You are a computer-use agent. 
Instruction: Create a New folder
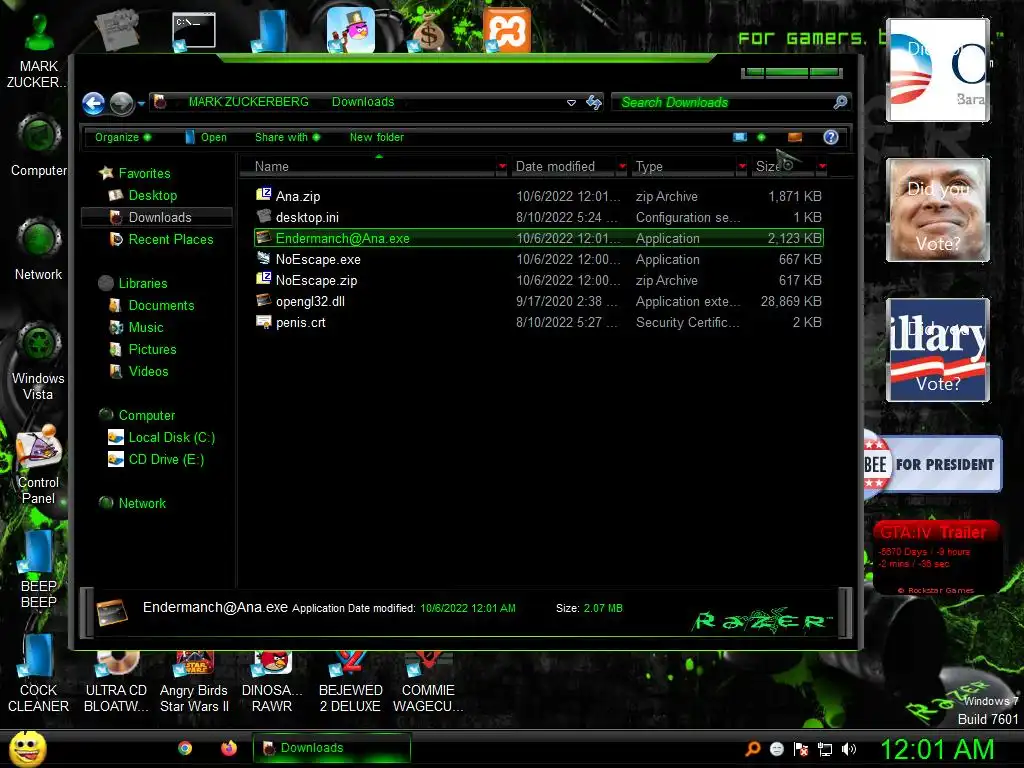[376, 137]
